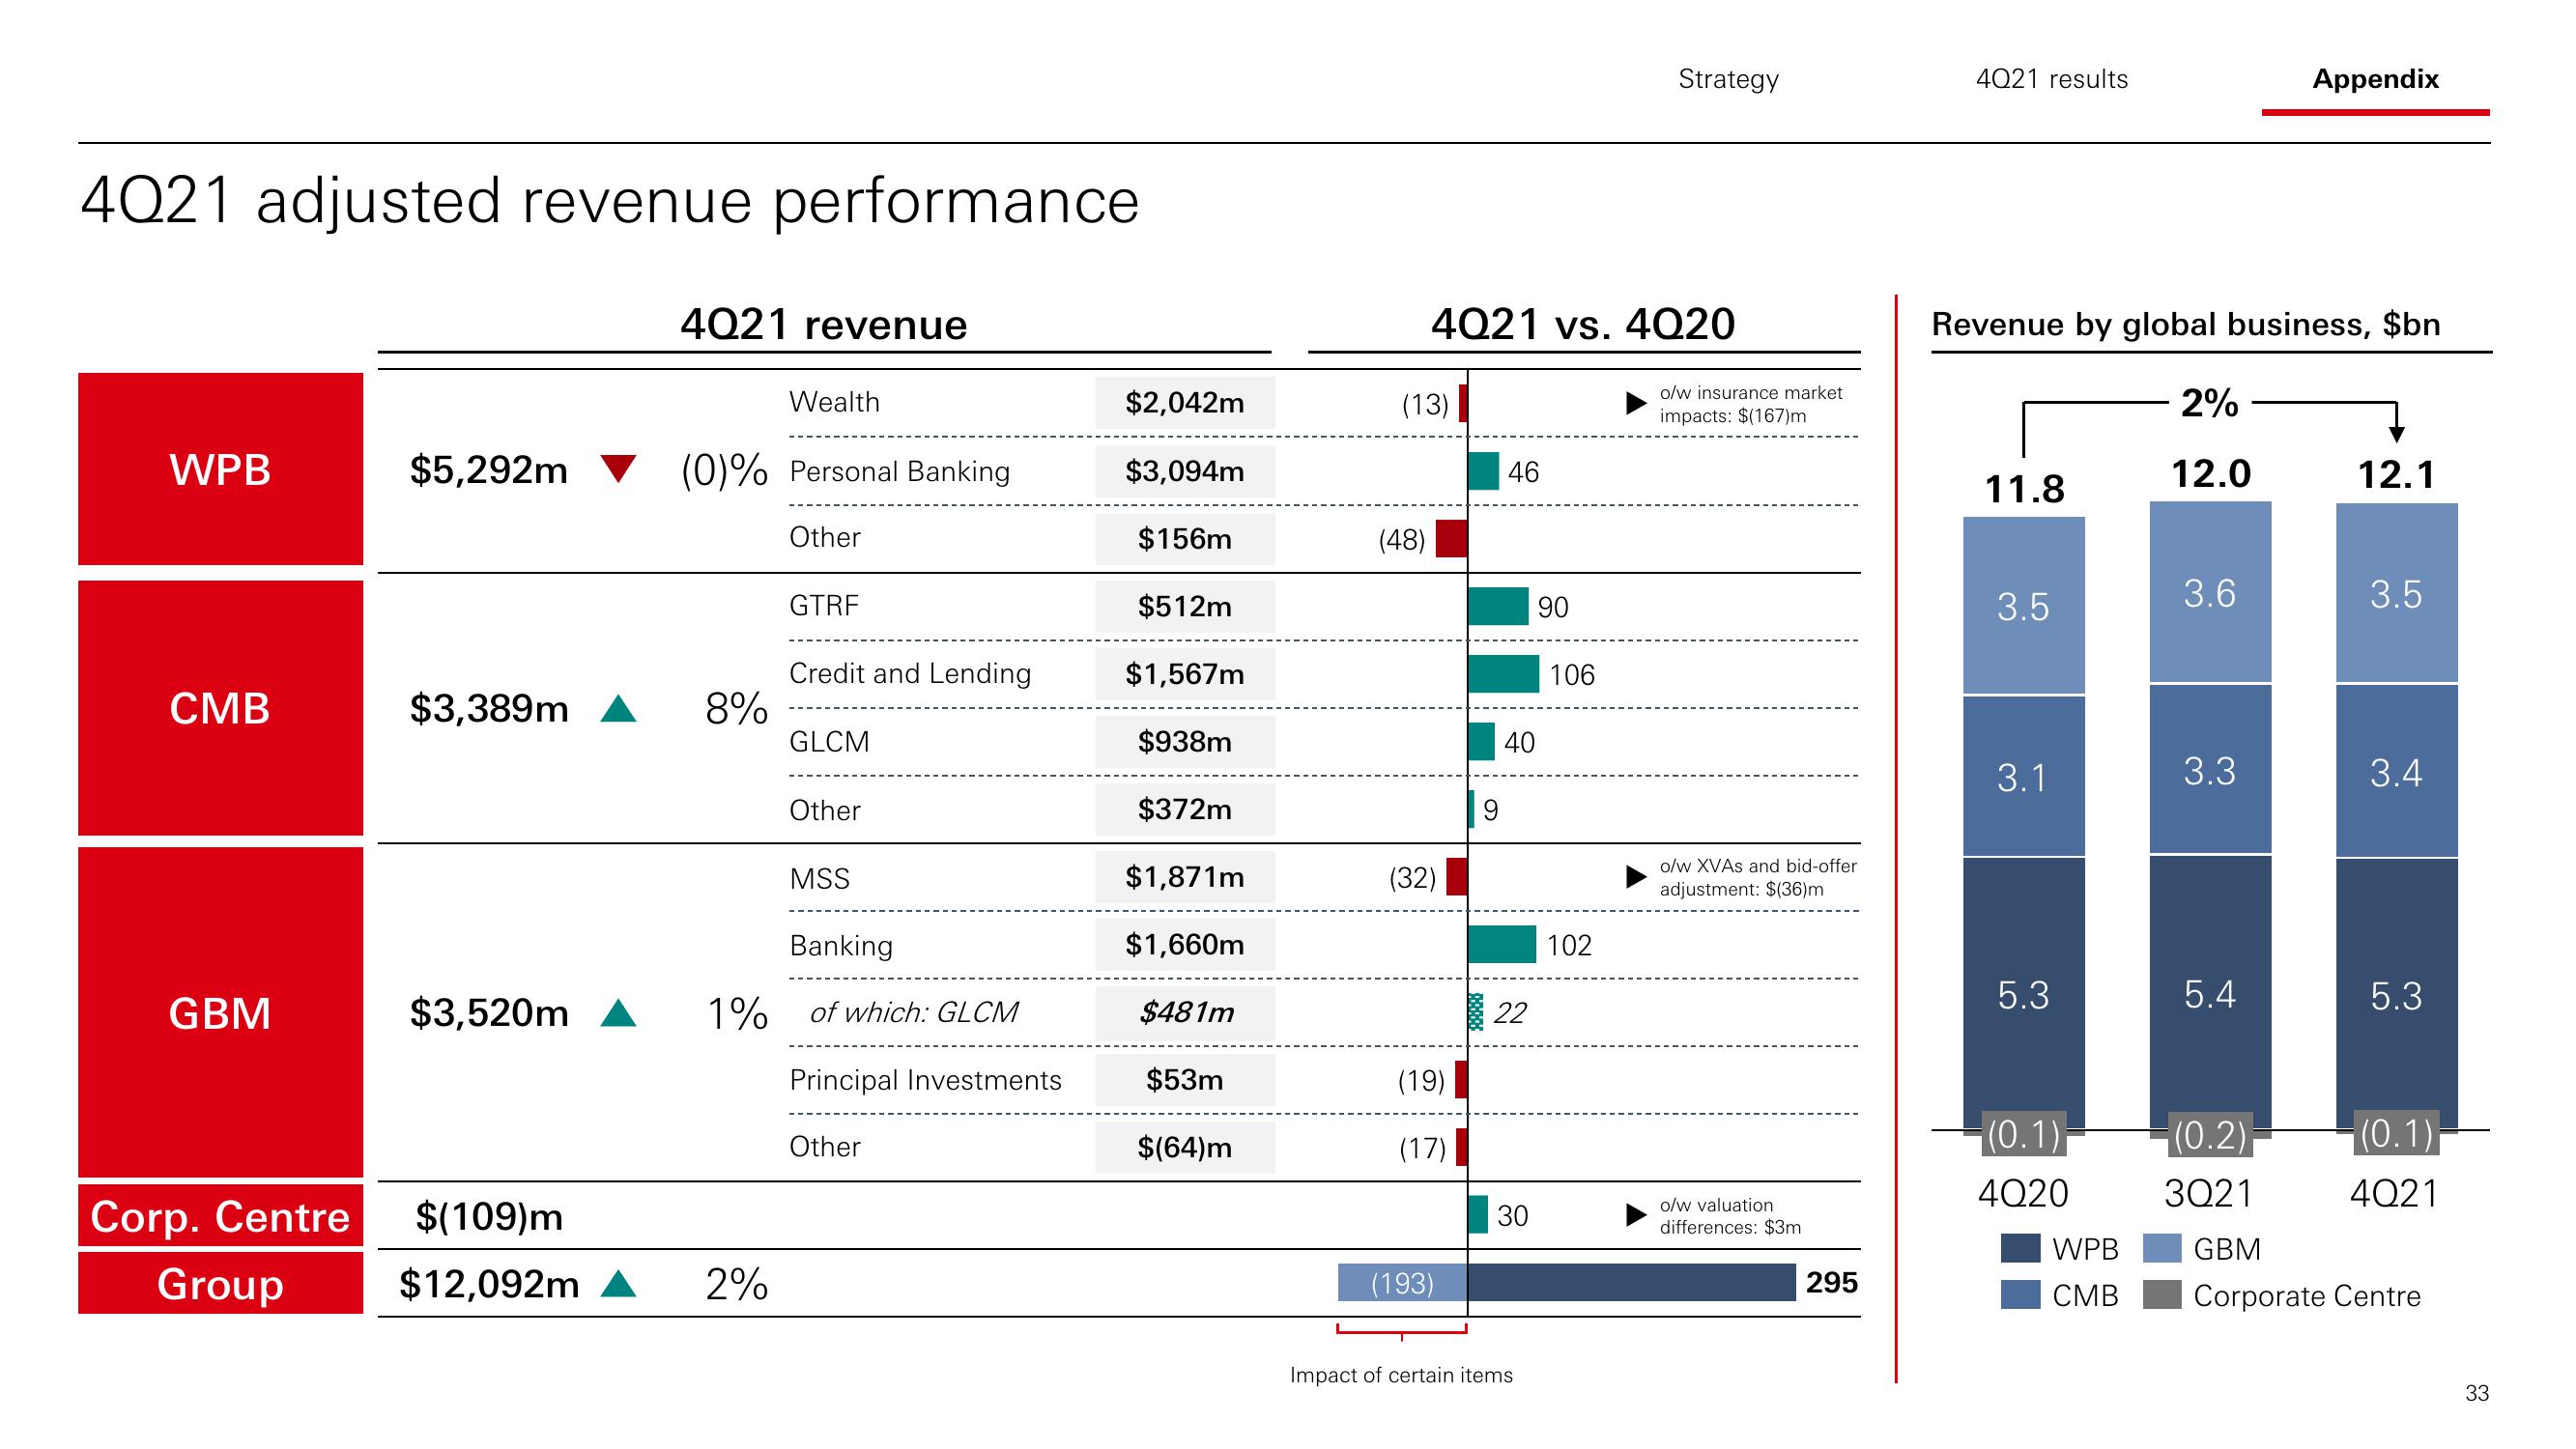Click the GLCM $938m value cell
Image resolution: width=2576 pixels, height=1449 pixels.
coord(1185,741)
